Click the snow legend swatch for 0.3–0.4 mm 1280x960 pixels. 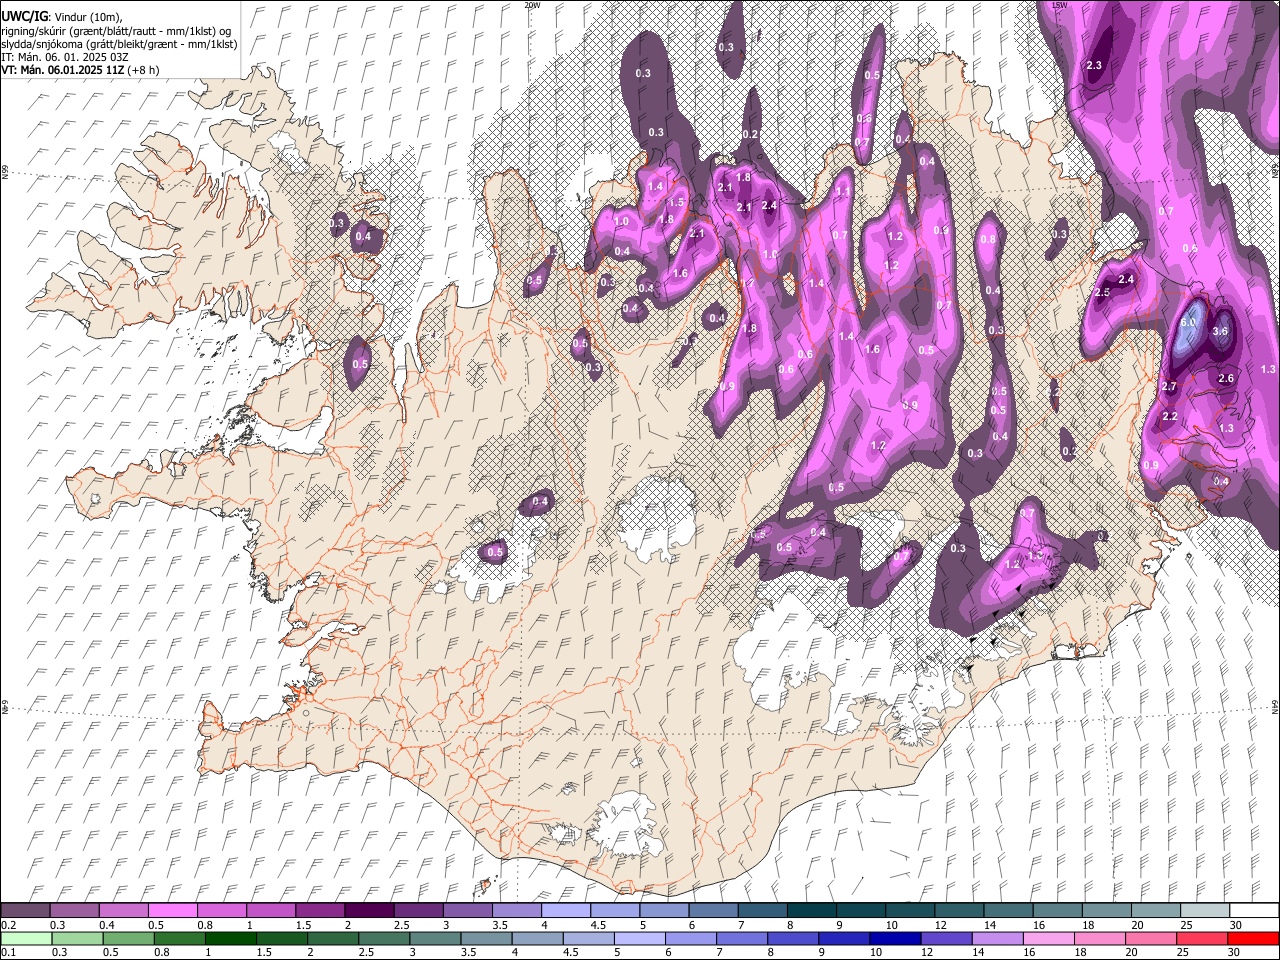[x=74, y=910]
